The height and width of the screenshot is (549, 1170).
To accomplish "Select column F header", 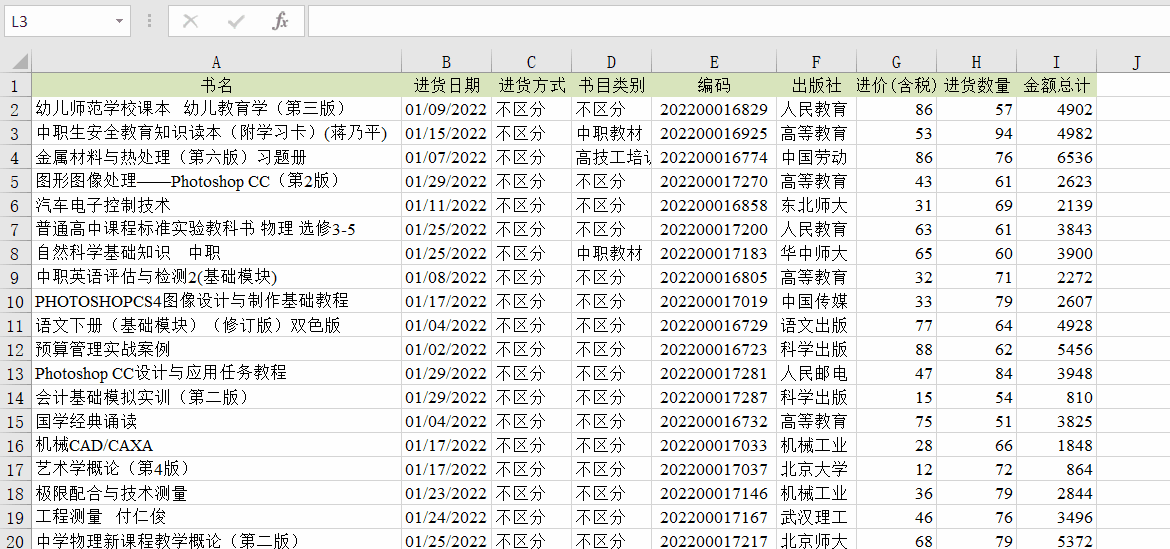I will coord(816,62).
